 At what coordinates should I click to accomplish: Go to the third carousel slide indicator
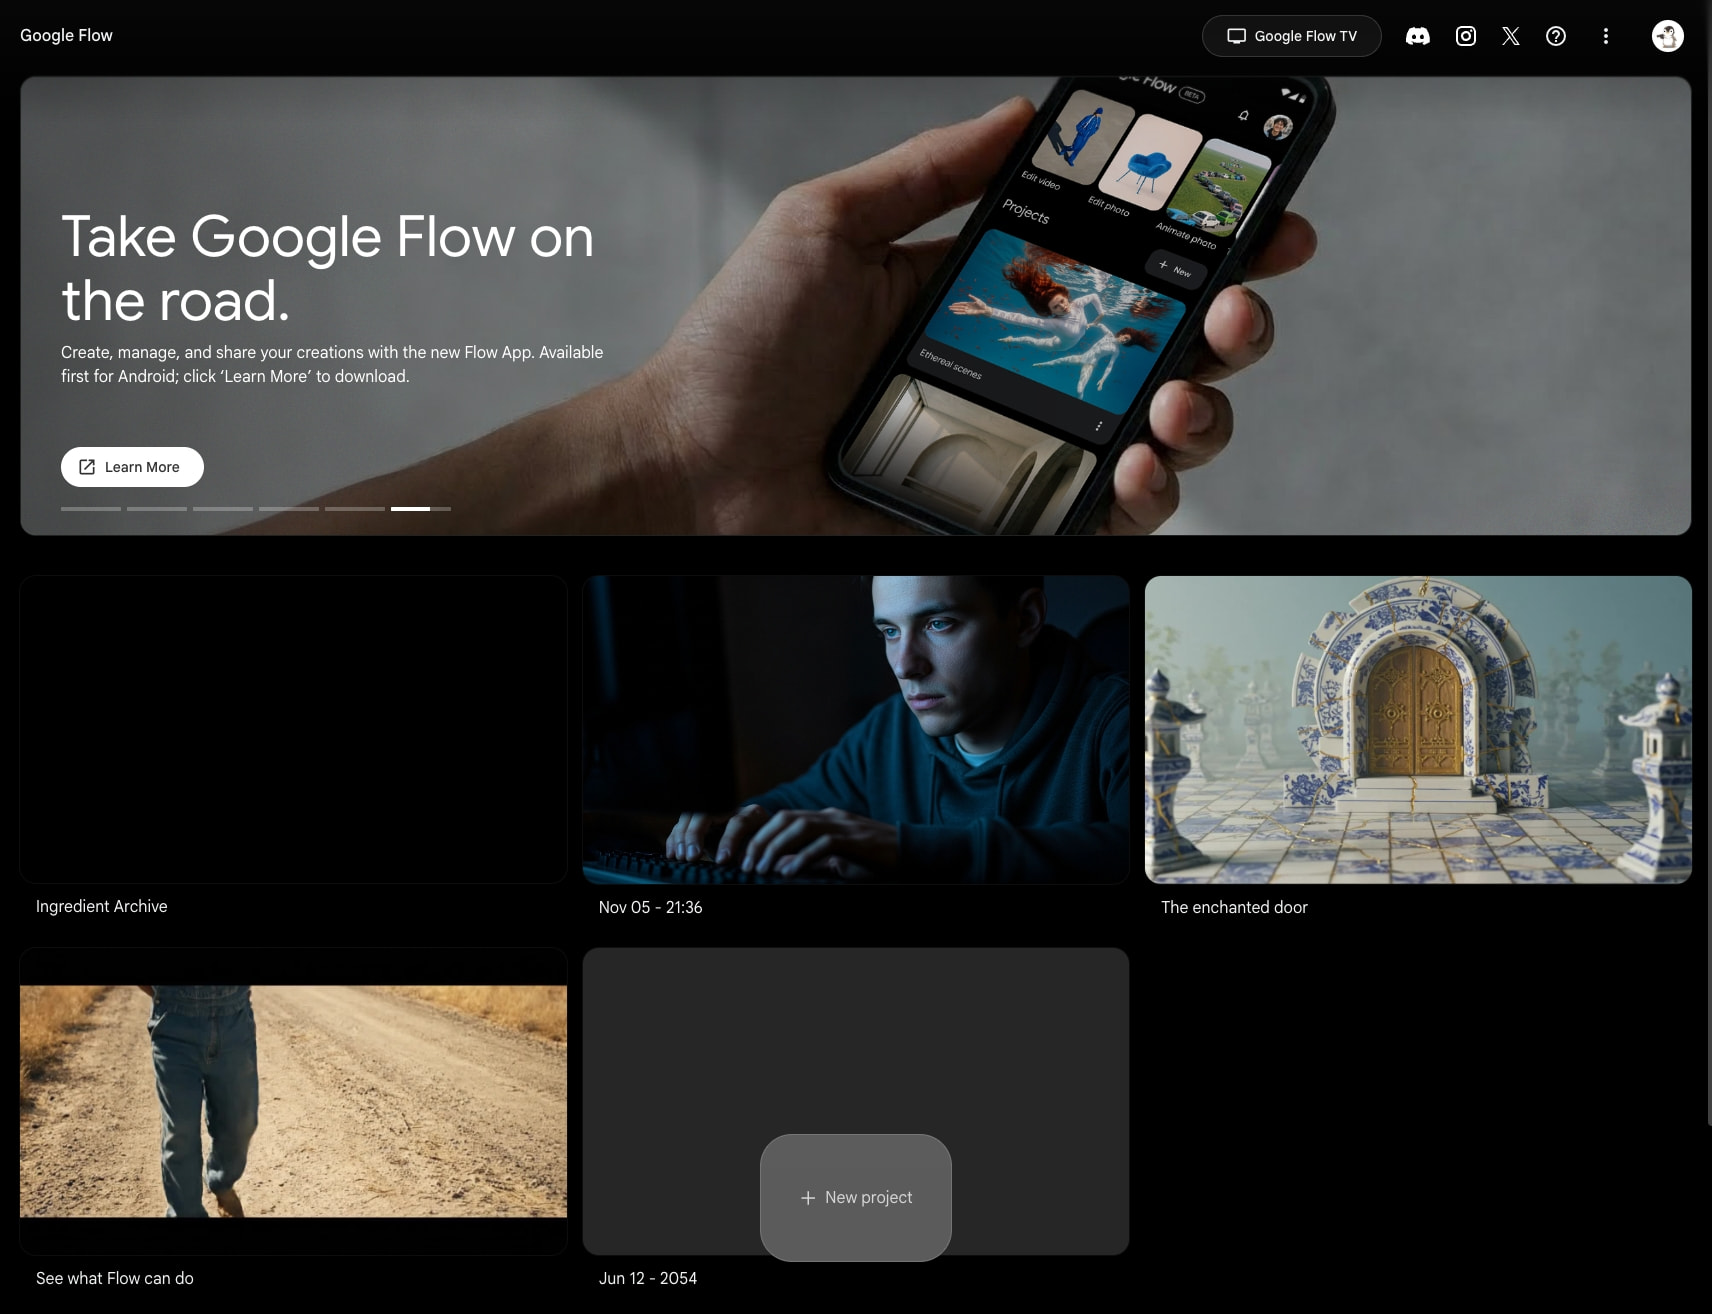tap(223, 509)
